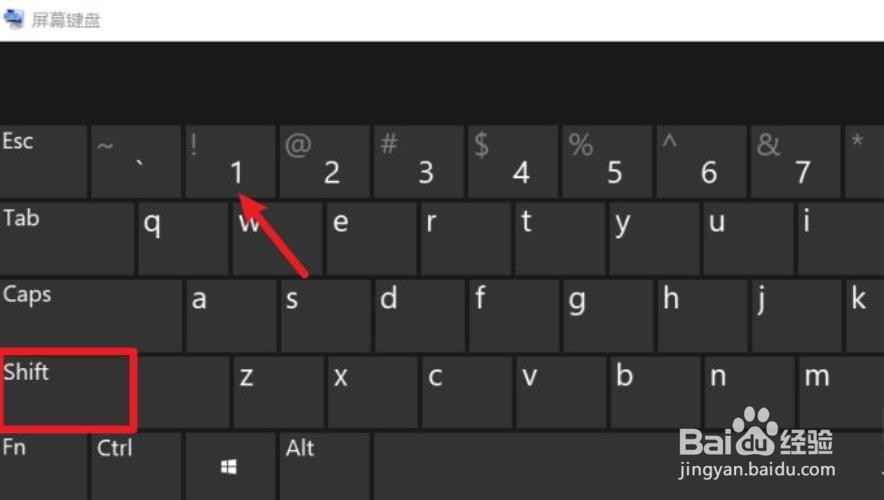Toggle the Alt modifier key
The image size is (884, 500).
pos(324,467)
